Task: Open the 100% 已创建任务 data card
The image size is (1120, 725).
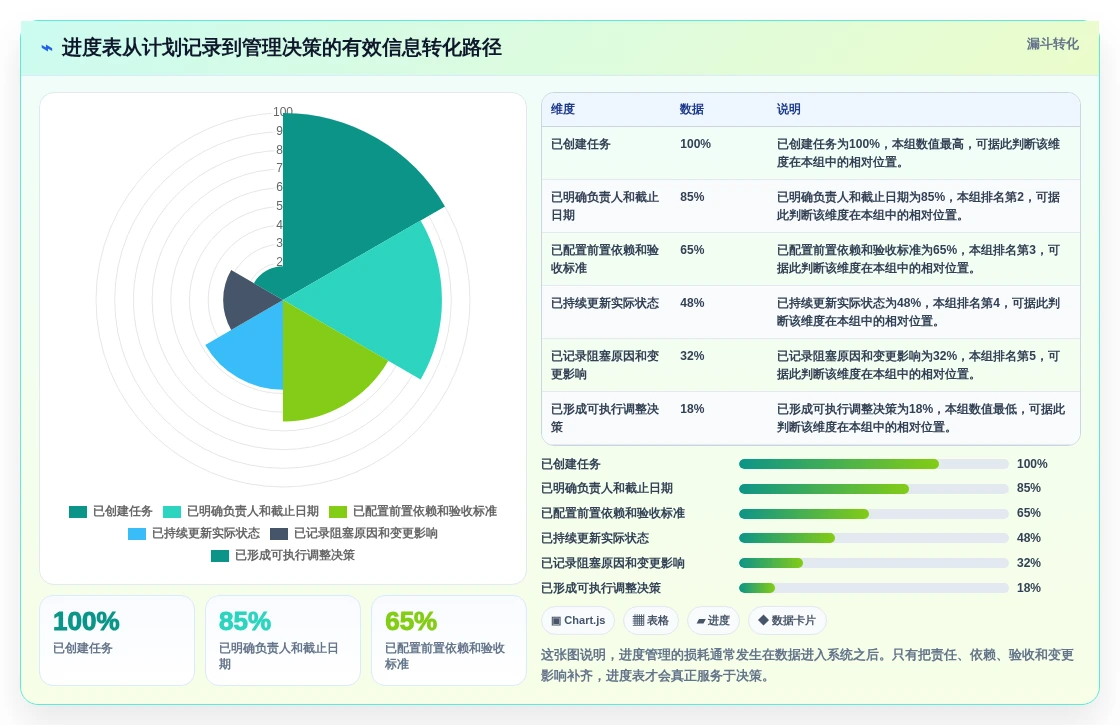Action: point(117,640)
